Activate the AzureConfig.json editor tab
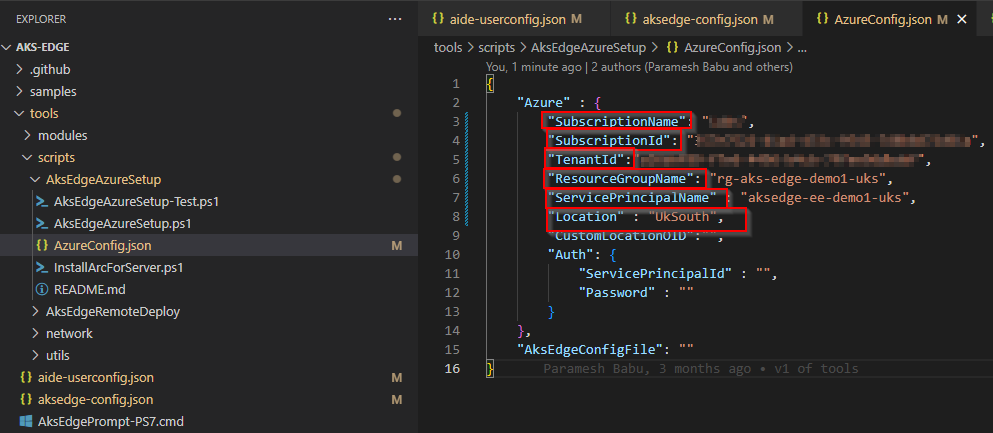The width and height of the screenshot is (993, 433). [x=882, y=19]
